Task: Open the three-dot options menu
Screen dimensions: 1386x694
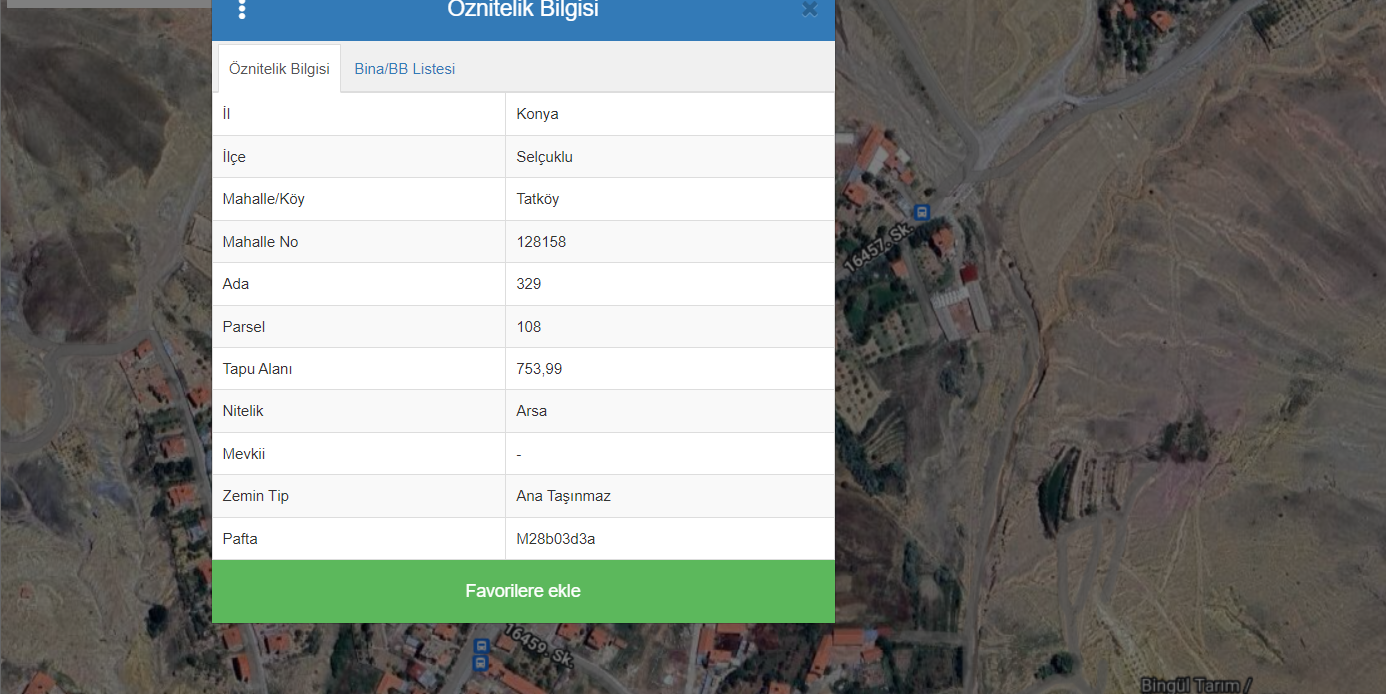Action: (242, 10)
